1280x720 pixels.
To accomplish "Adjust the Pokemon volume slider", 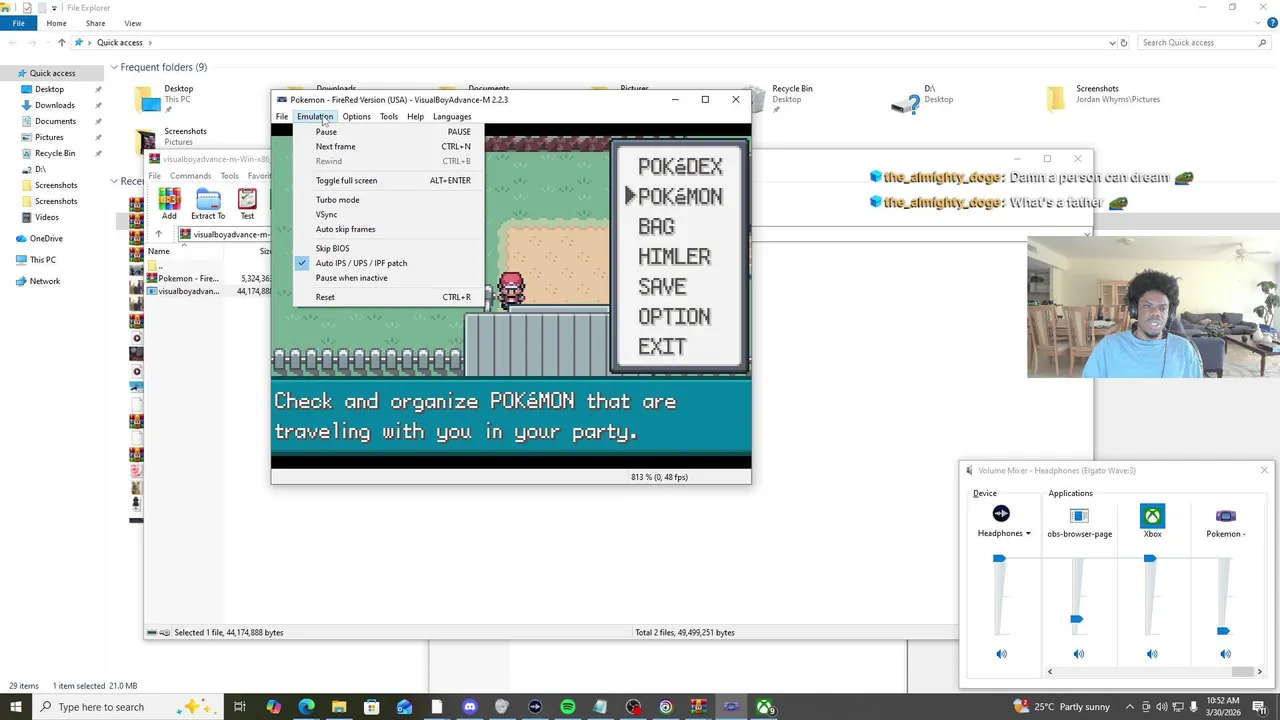I will [1223, 631].
